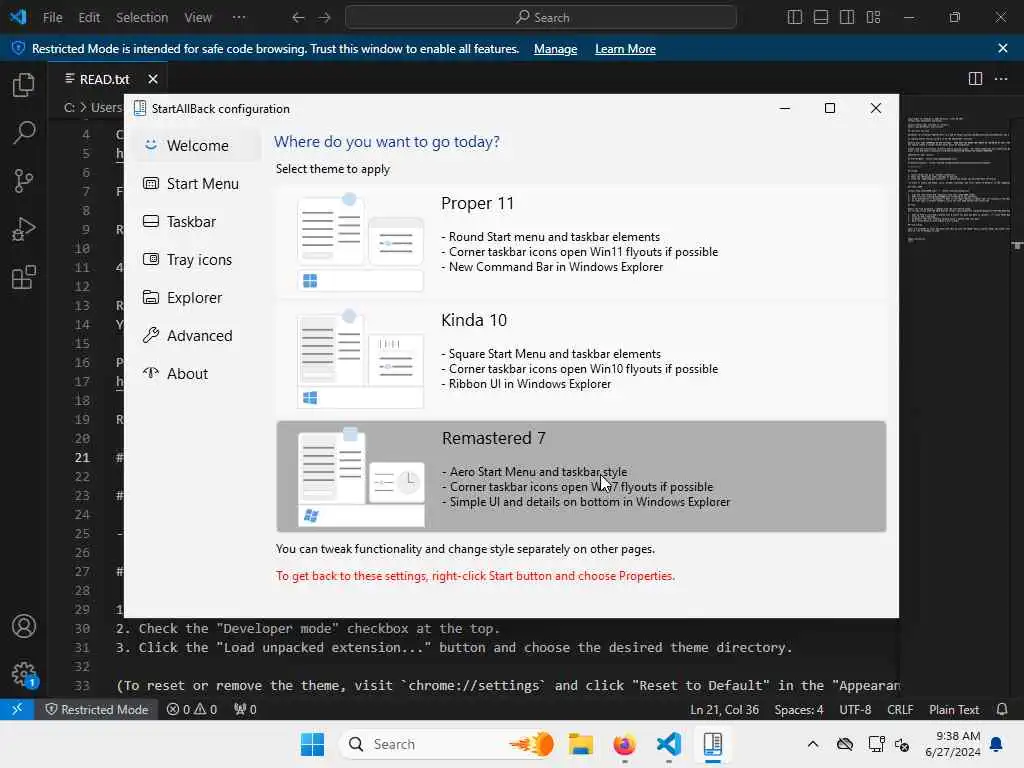Open Run and Debug view in VS Code
1024x768 pixels.
pyautogui.click(x=24, y=229)
